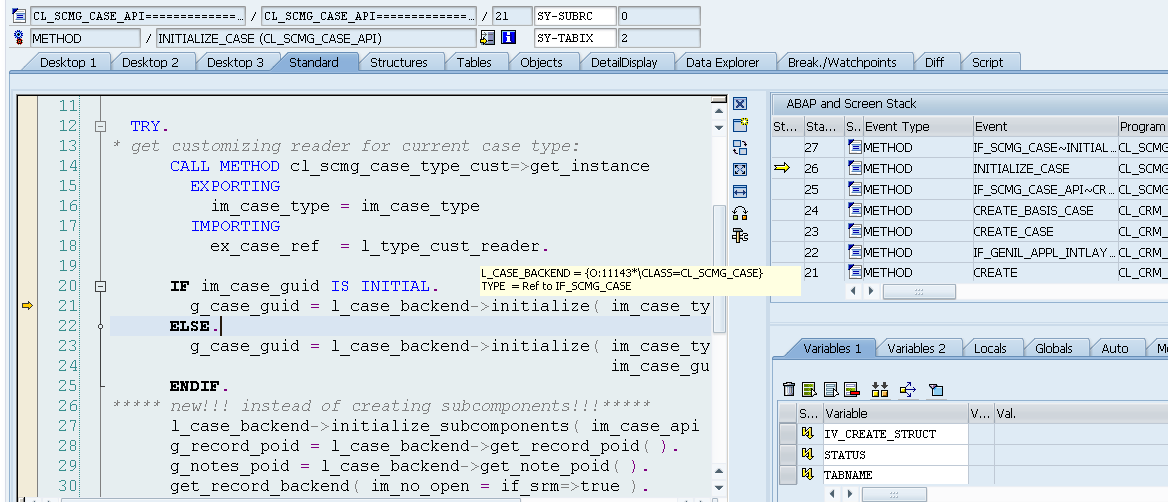The height and width of the screenshot is (502, 1168).
Task: Click the swap tool icon
Action: point(740,147)
